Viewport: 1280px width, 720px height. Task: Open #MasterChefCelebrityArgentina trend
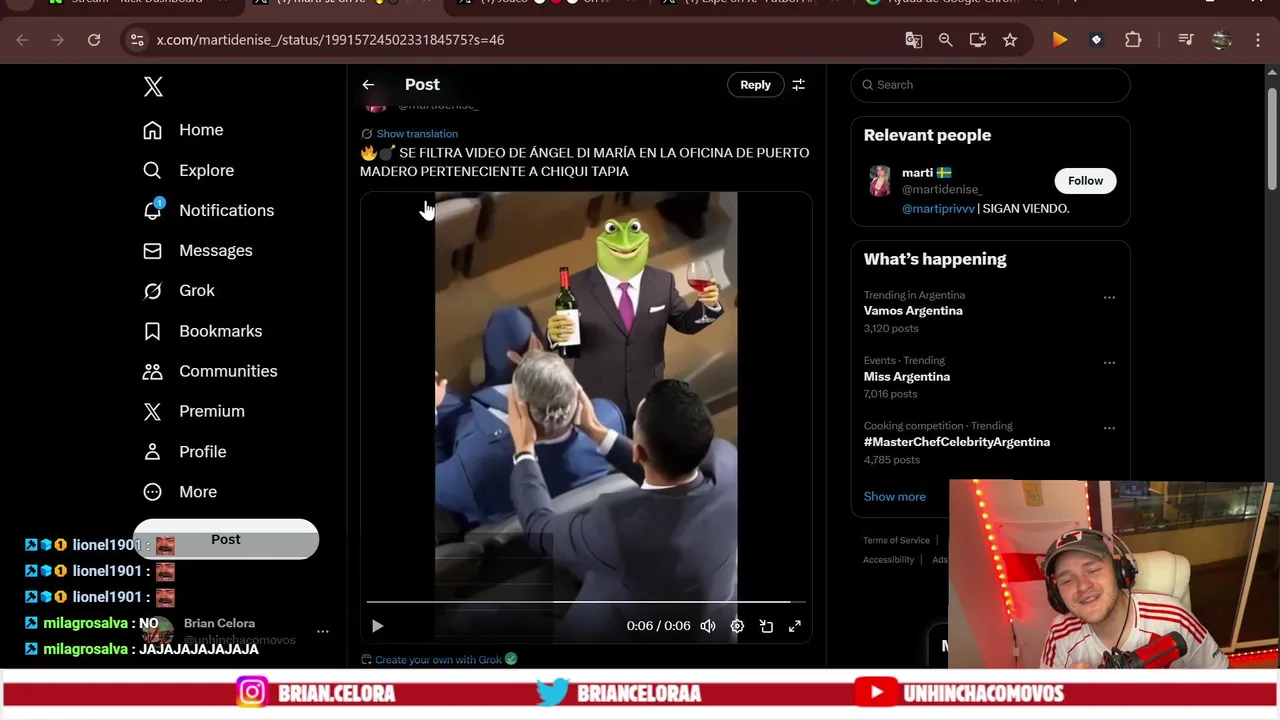click(x=957, y=442)
